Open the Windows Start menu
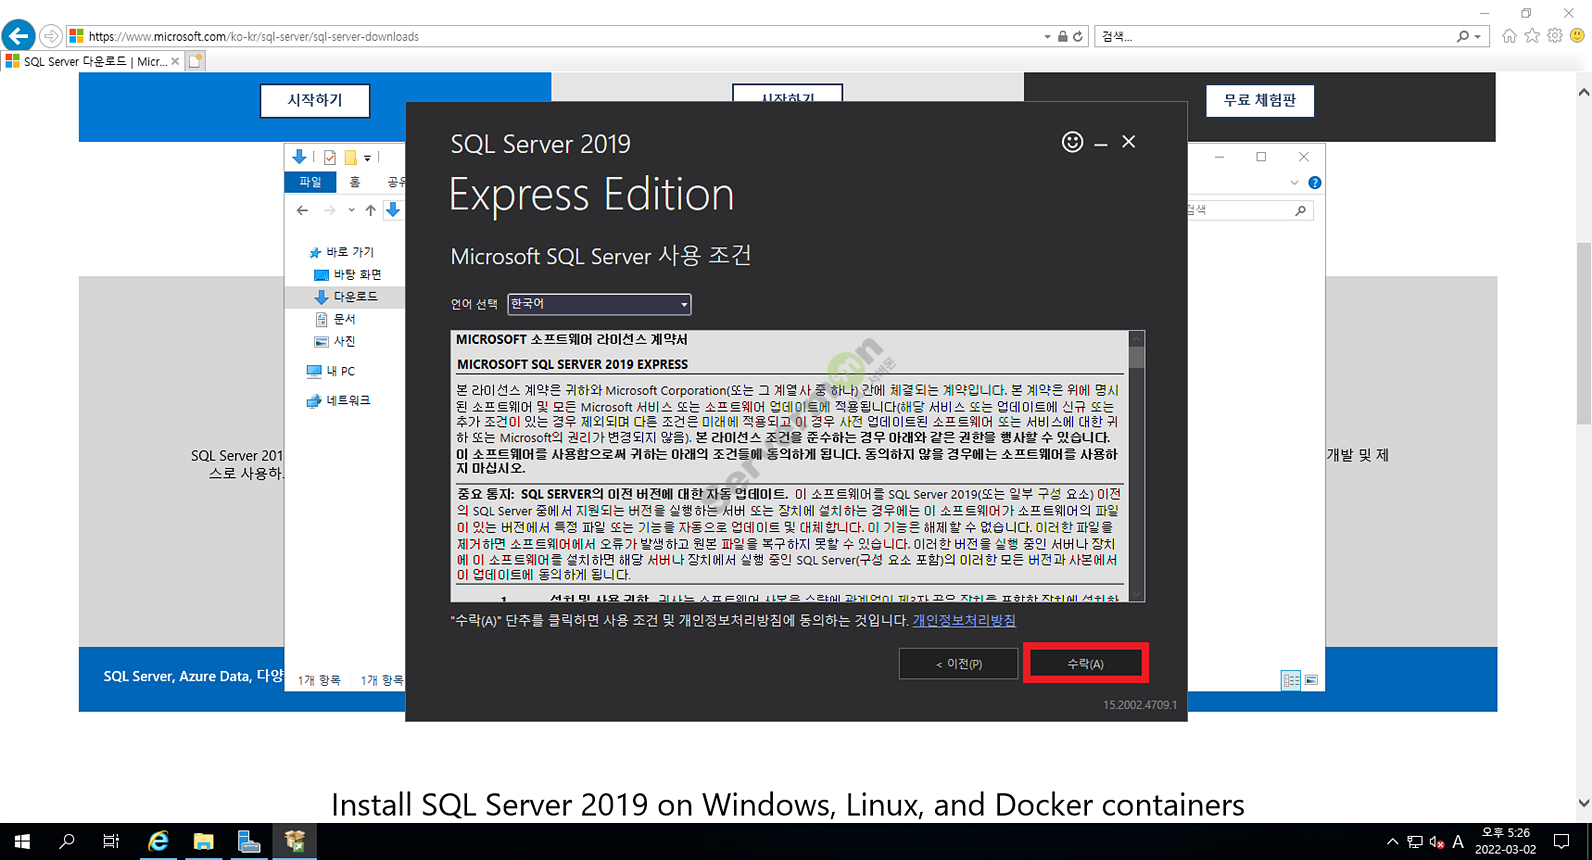The width and height of the screenshot is (1592, 860). [22, 842]
